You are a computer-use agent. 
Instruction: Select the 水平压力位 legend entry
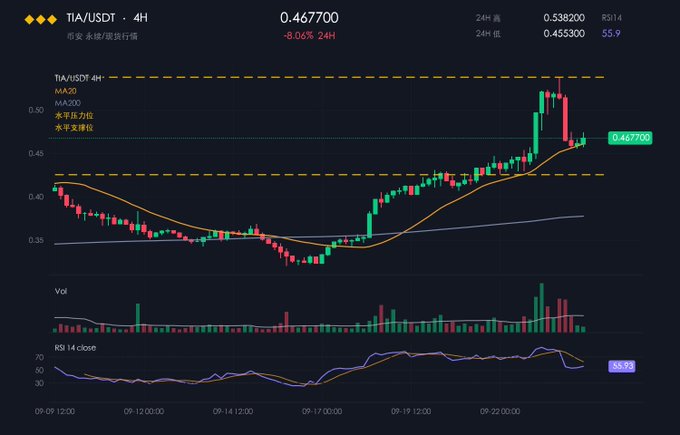click(74, 116)
